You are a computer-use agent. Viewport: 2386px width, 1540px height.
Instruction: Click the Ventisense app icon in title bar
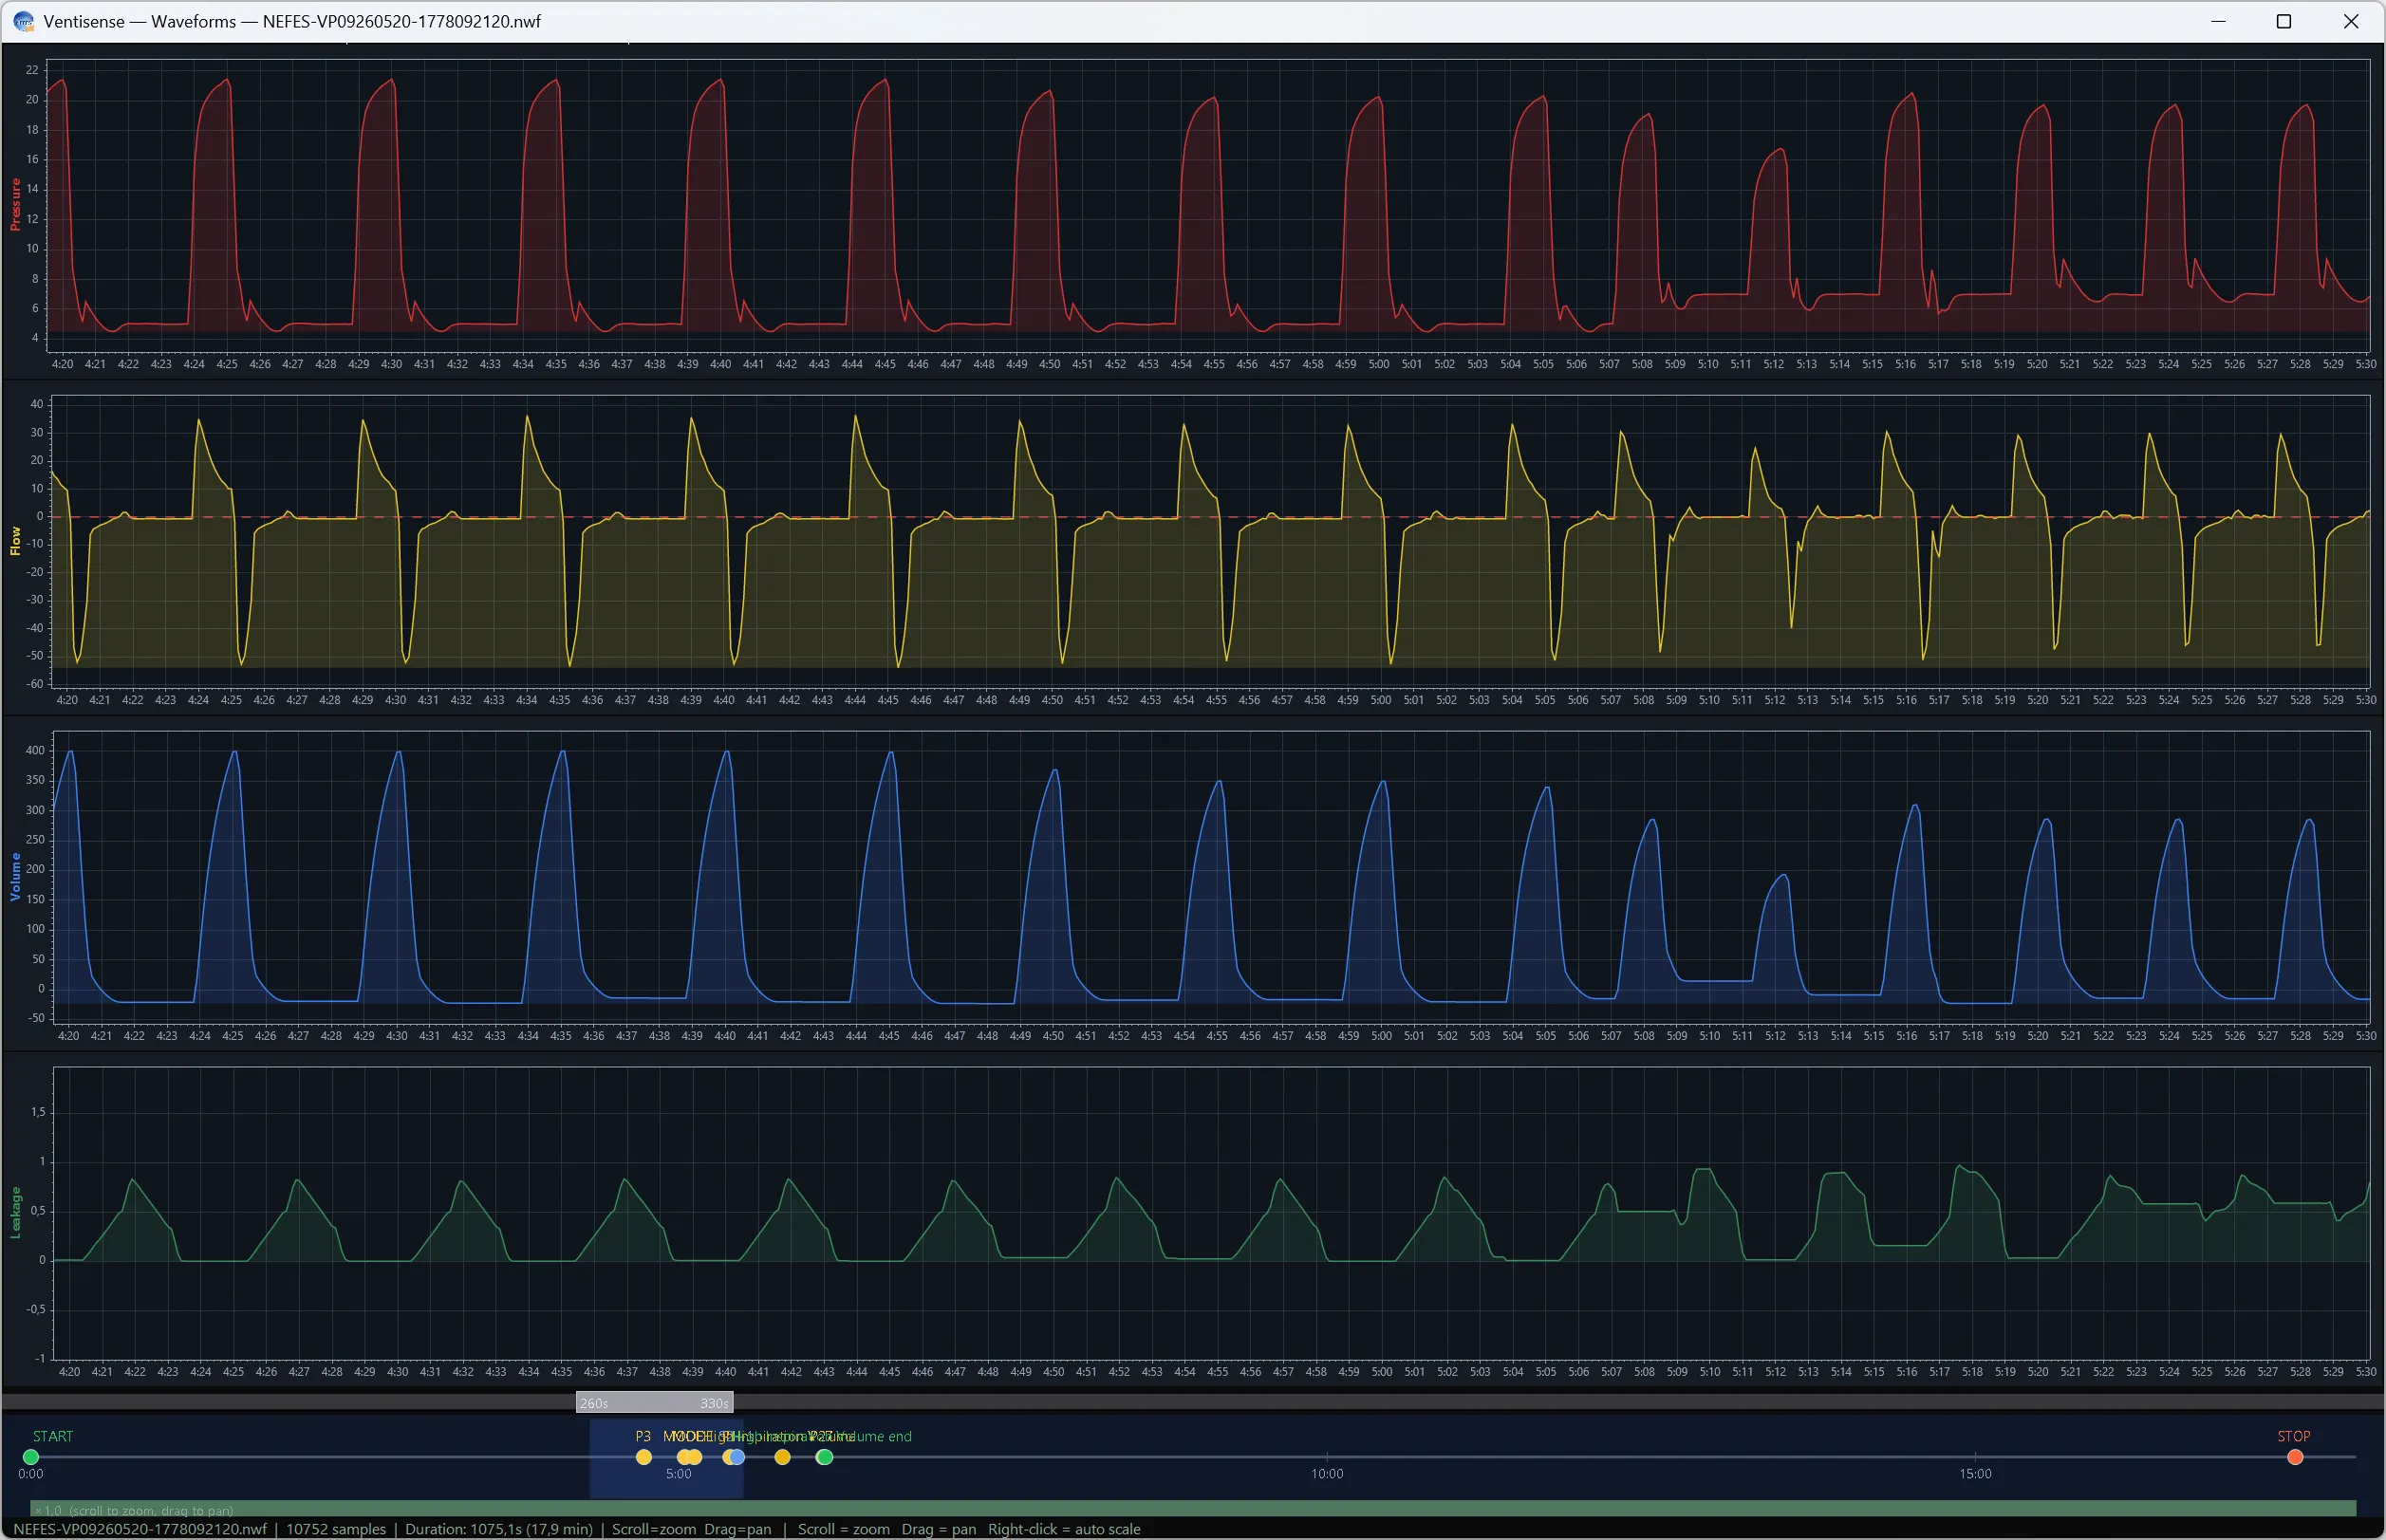coord(23,21)
